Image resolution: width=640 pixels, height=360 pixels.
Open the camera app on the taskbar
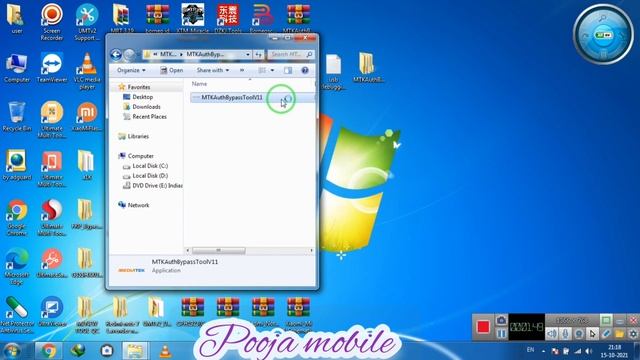[x=107, y=351]
